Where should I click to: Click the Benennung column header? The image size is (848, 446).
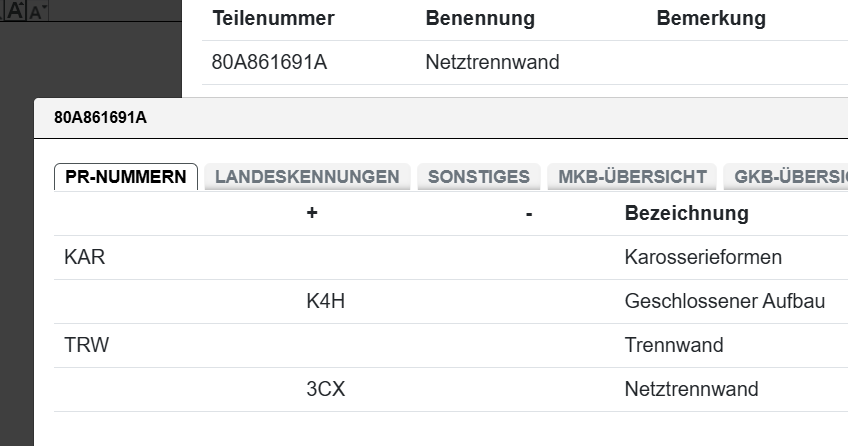coord(480,18)
